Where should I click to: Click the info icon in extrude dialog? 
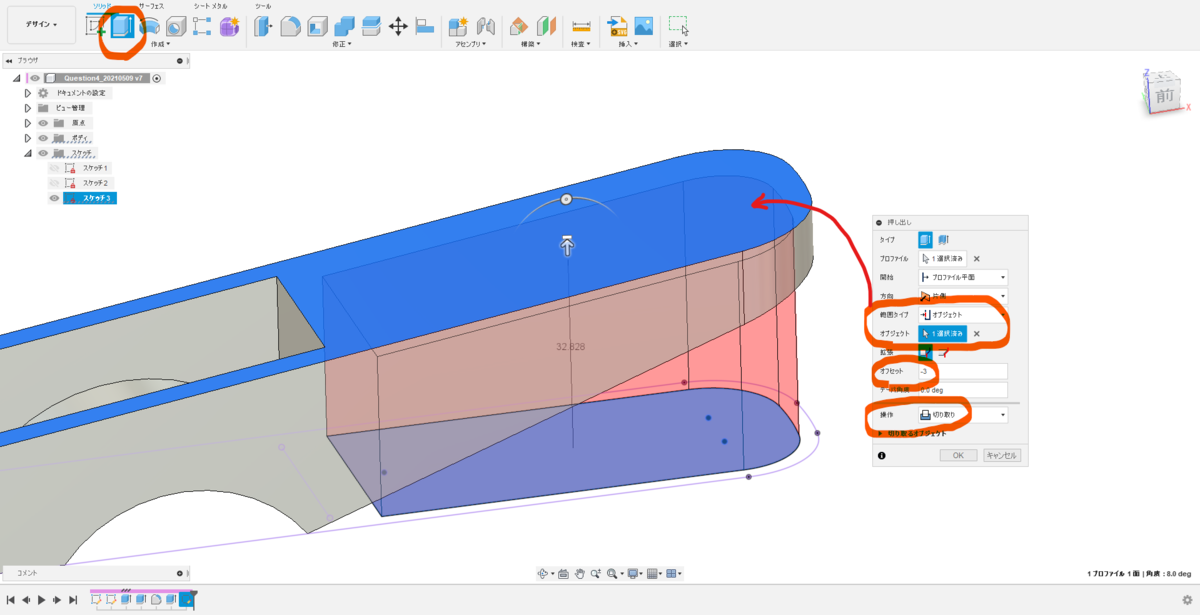881,455
